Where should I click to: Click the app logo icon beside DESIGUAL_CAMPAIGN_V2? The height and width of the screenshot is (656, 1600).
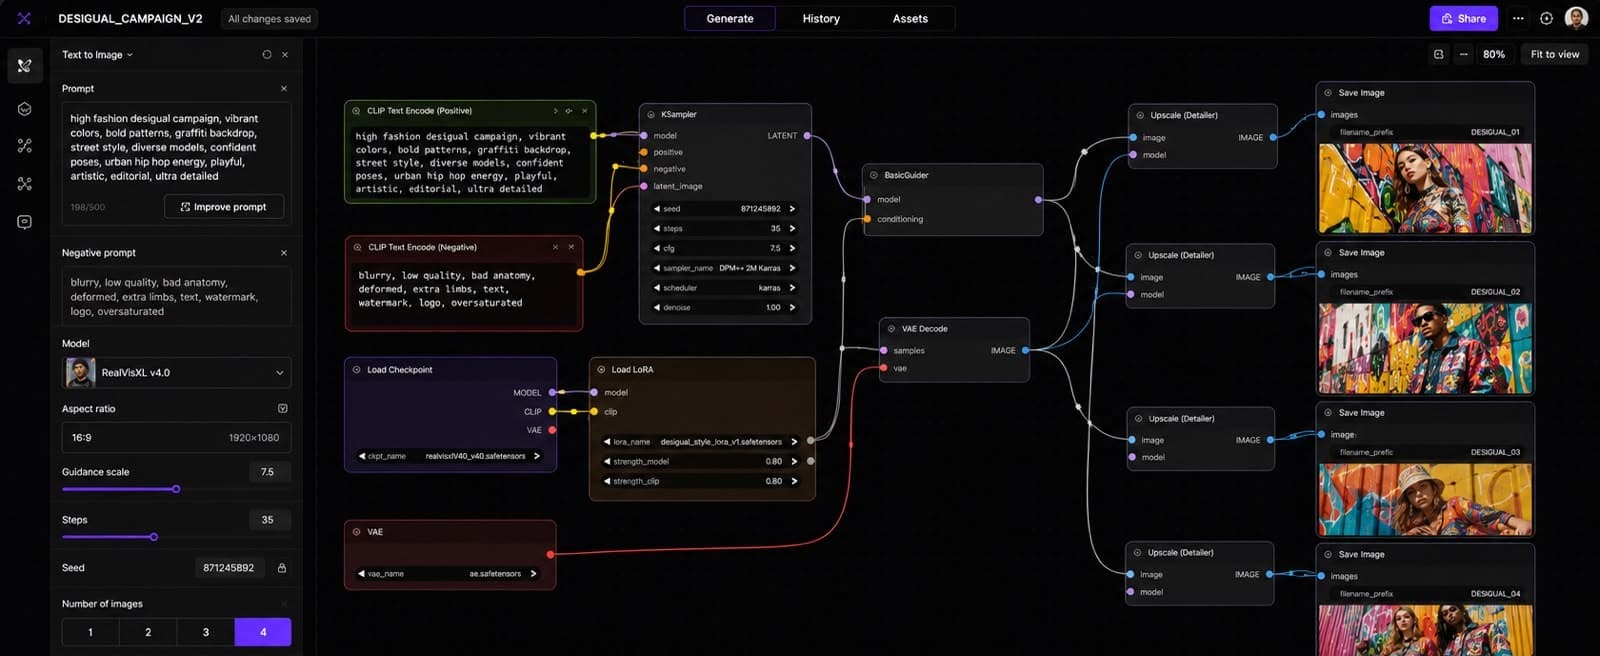tap(24, 18)
